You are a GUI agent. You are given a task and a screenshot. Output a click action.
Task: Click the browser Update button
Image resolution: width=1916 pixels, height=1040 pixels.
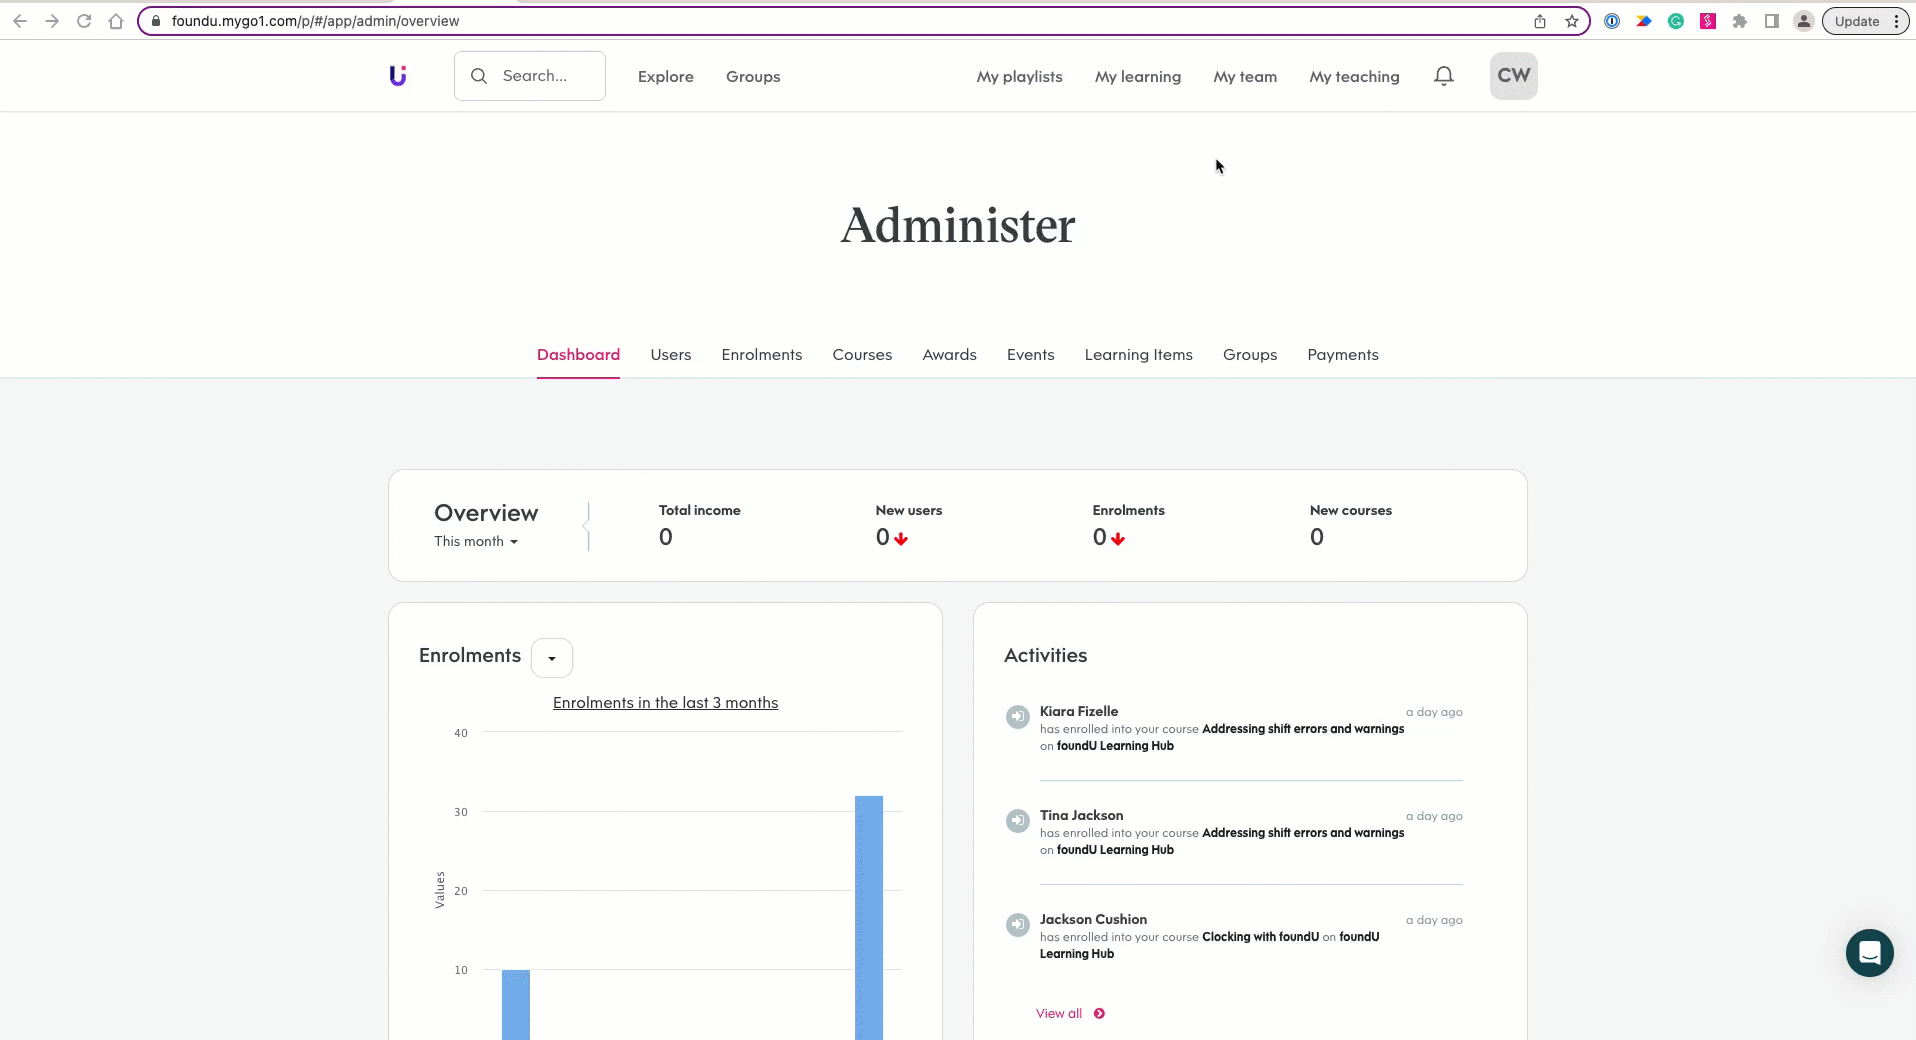pyautogui.click(x=1857, y=21)
